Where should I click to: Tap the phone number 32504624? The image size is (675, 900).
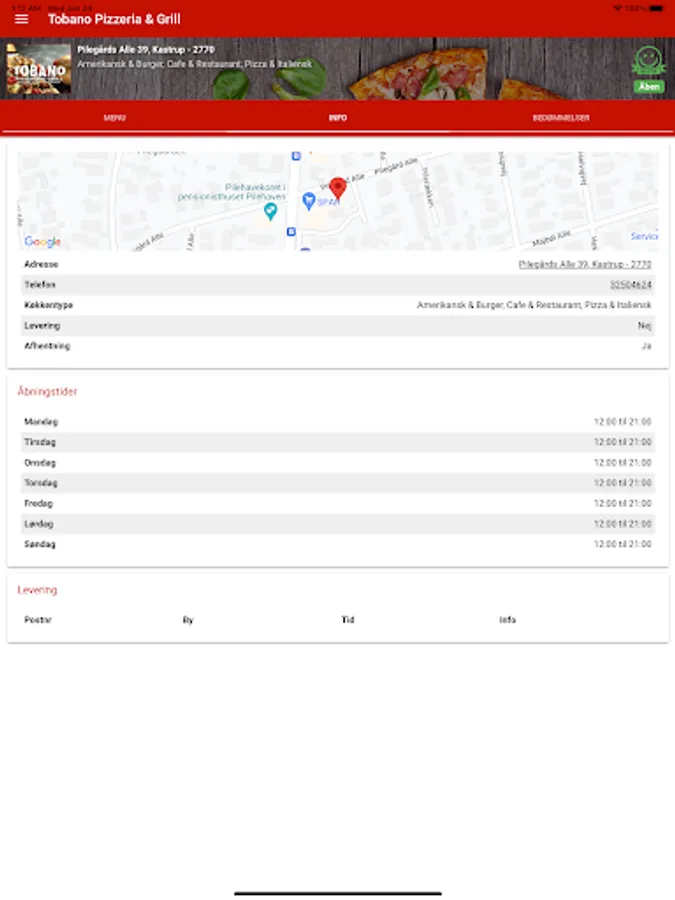pyautogui.click(x=630, y=285)
